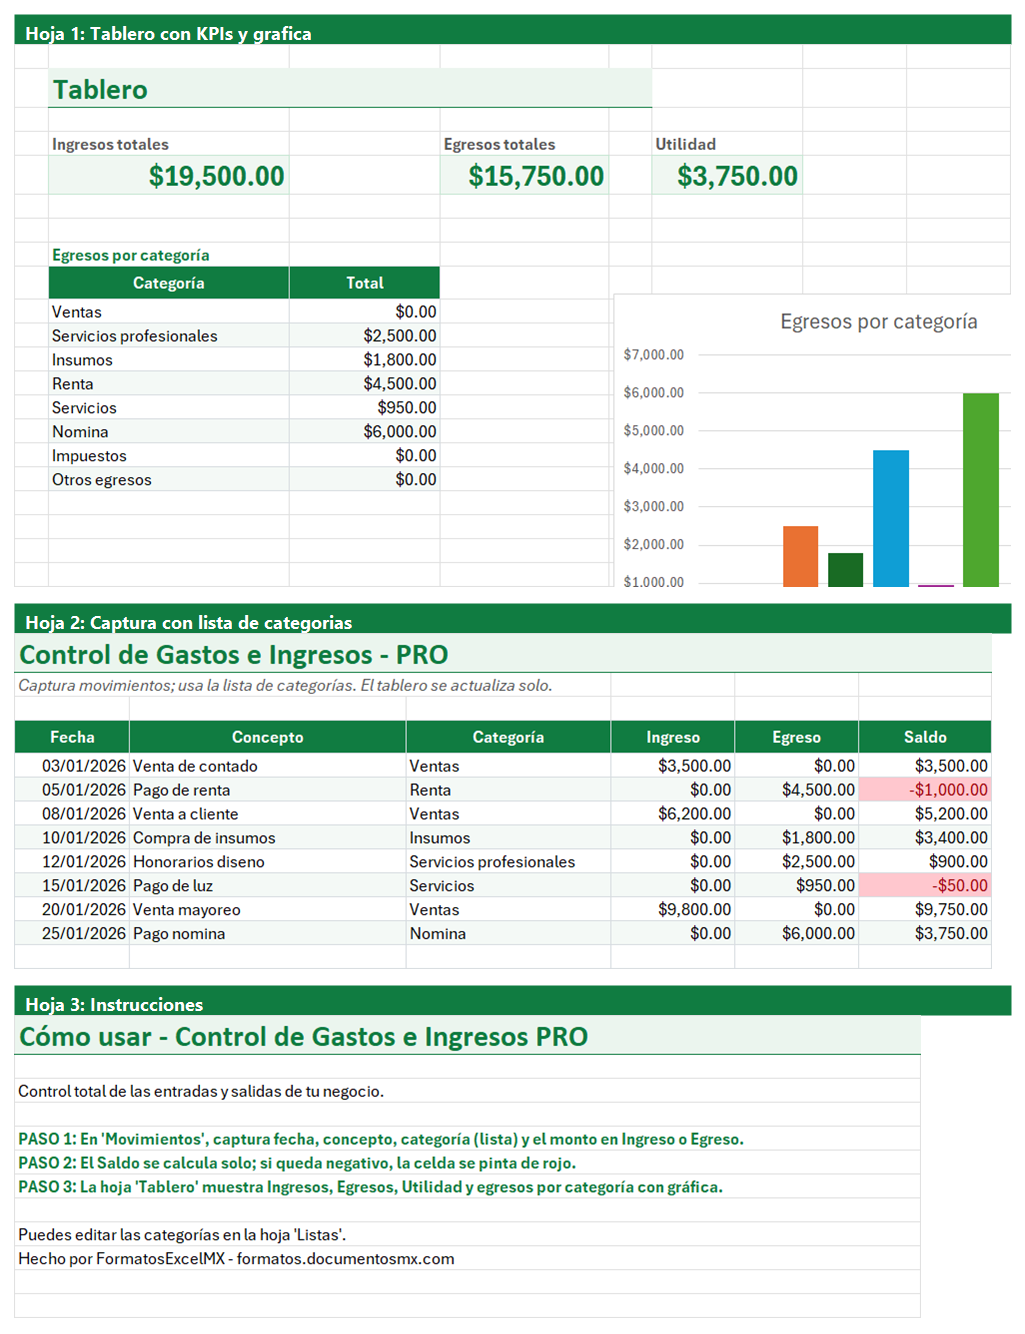Click the "Otros egresos" category cell
Screen dimensions: 1025x1334
(169, 480)
